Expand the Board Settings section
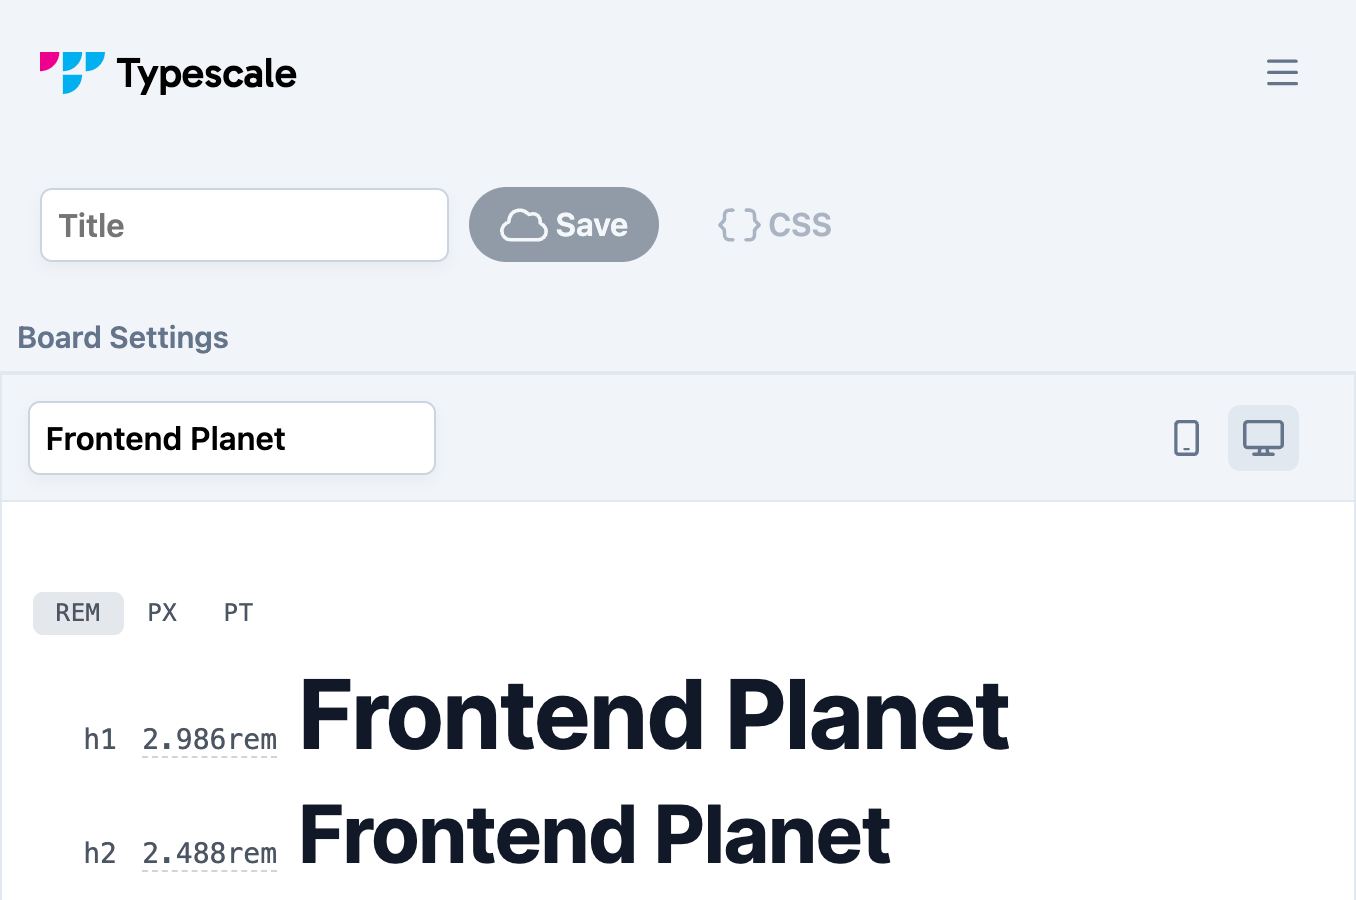The width and height of the screenshot is (1356, 900). (x=122, y=337)
